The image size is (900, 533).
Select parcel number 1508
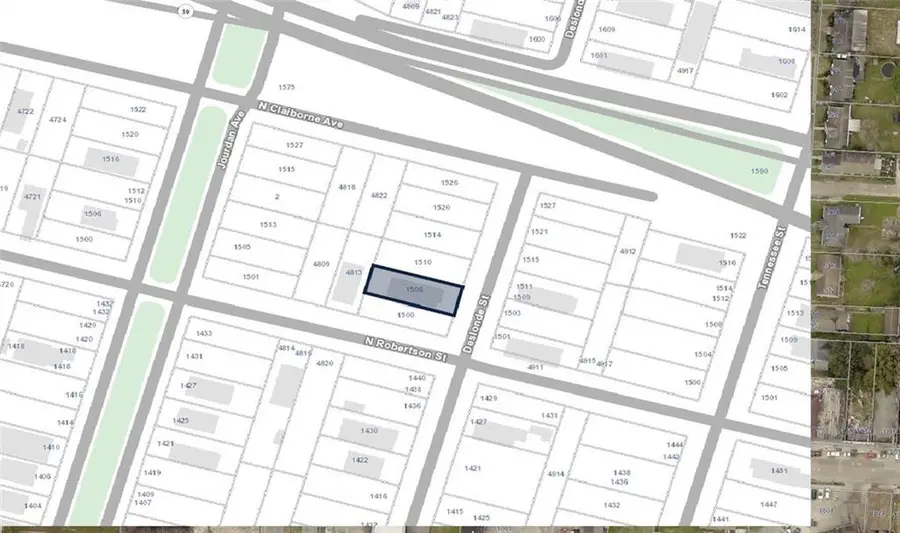(713, 325)
